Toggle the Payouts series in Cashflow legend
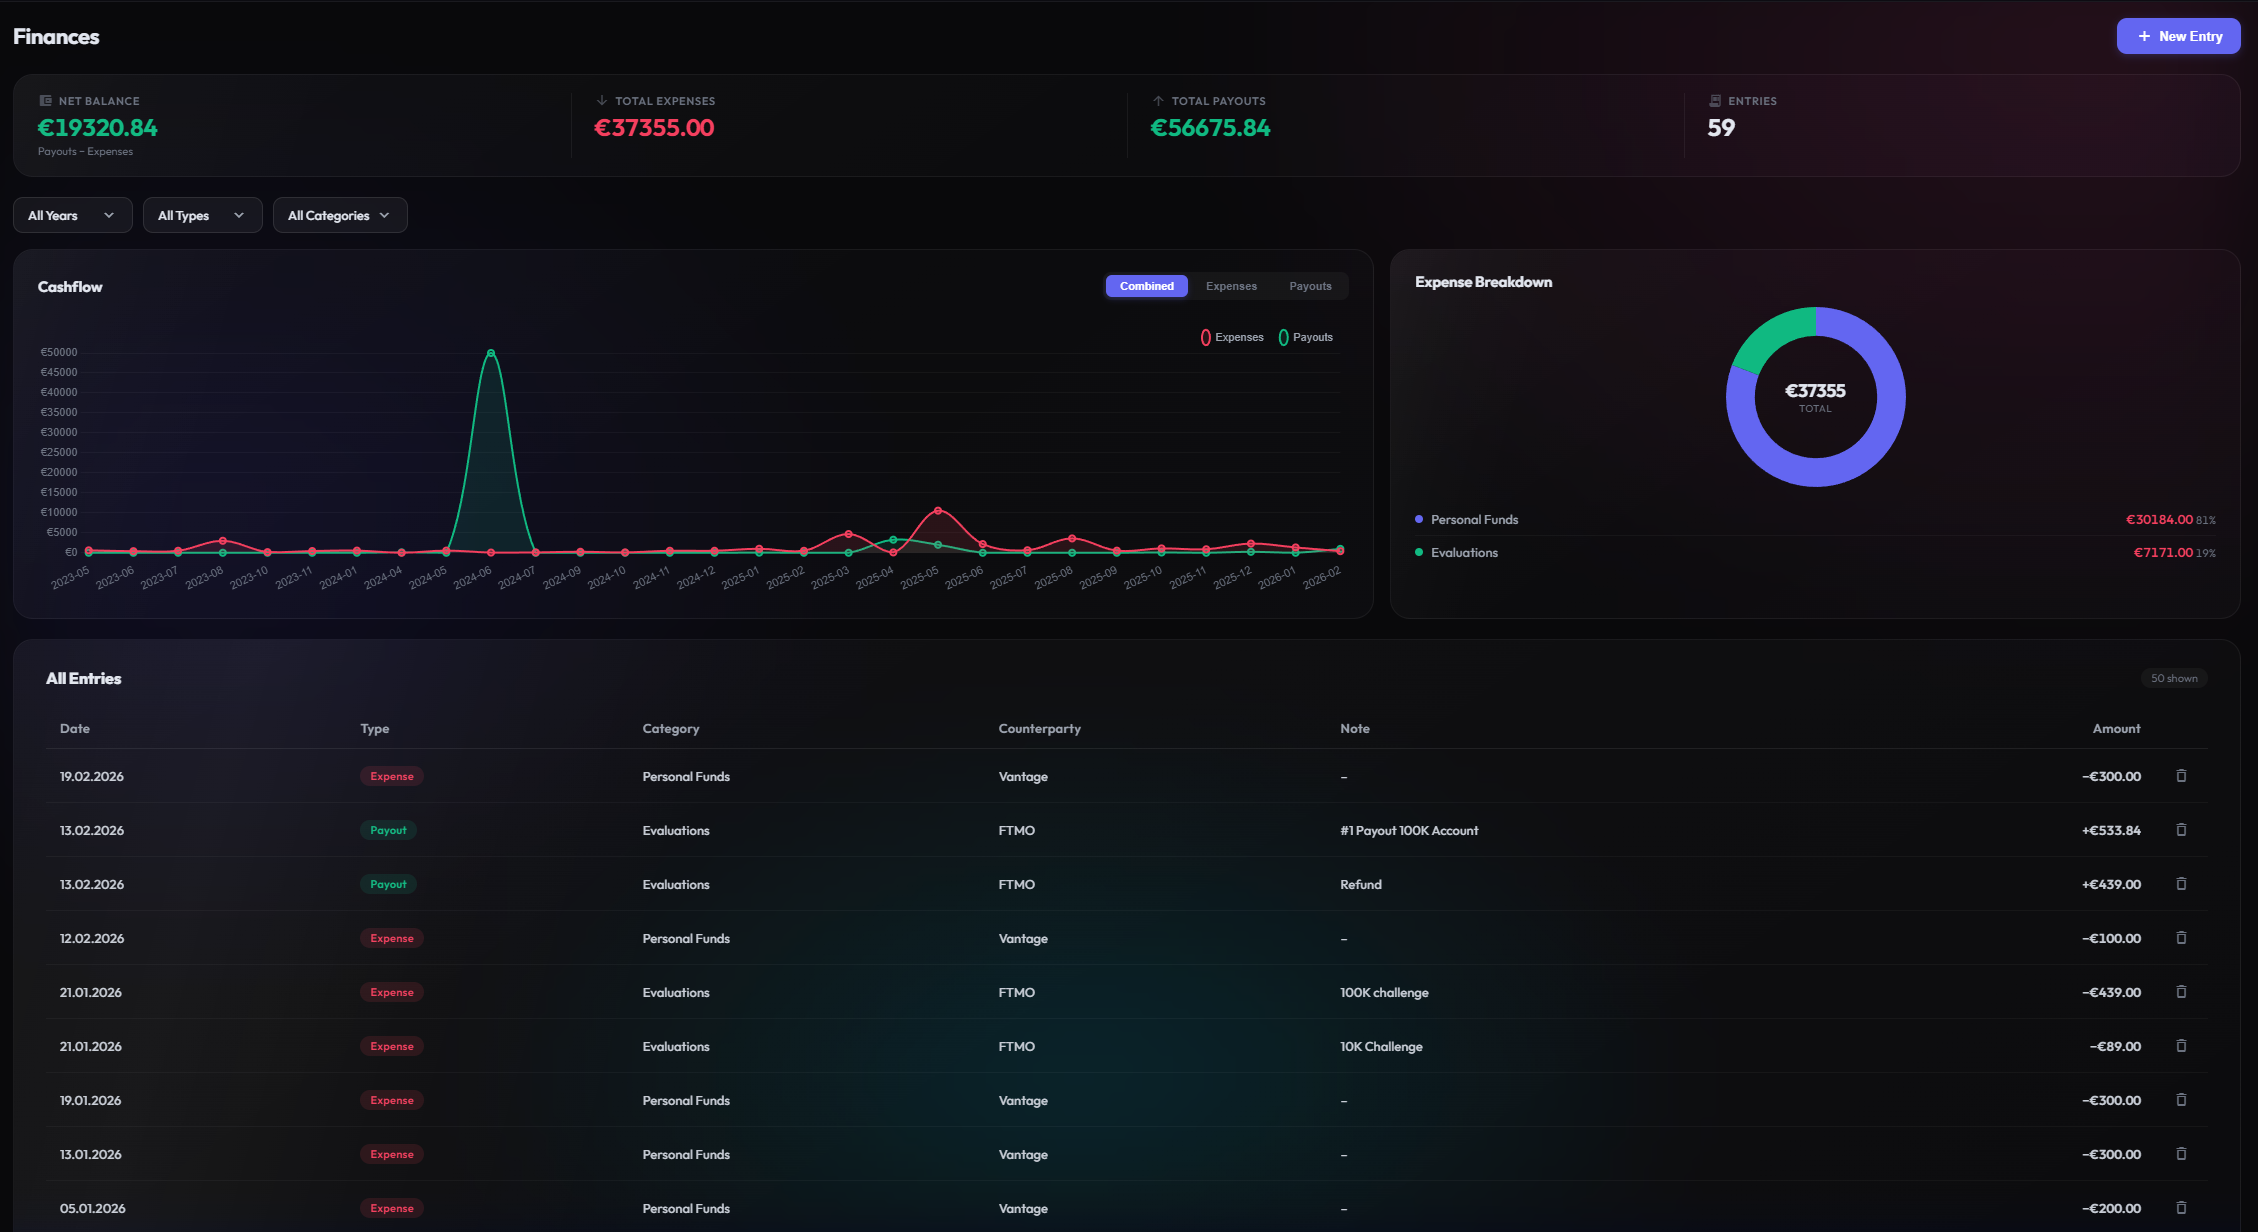The image size is (2258, 1232). coord(1306,337)
